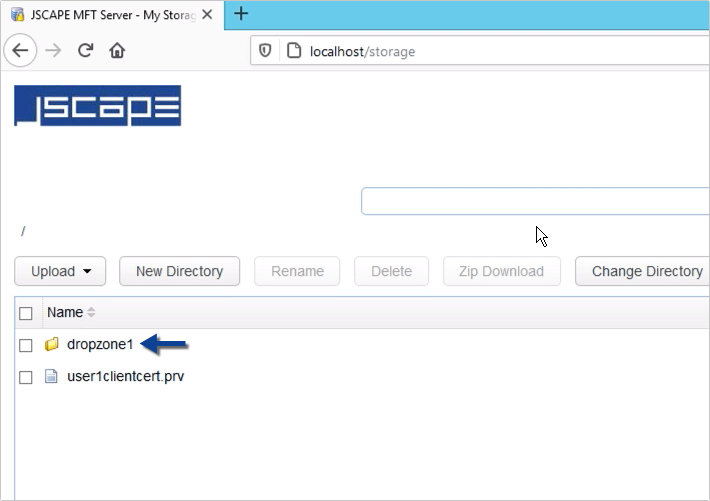Click the page info icon beside URL
Viewport: 710px width, 501px height.
294,50
